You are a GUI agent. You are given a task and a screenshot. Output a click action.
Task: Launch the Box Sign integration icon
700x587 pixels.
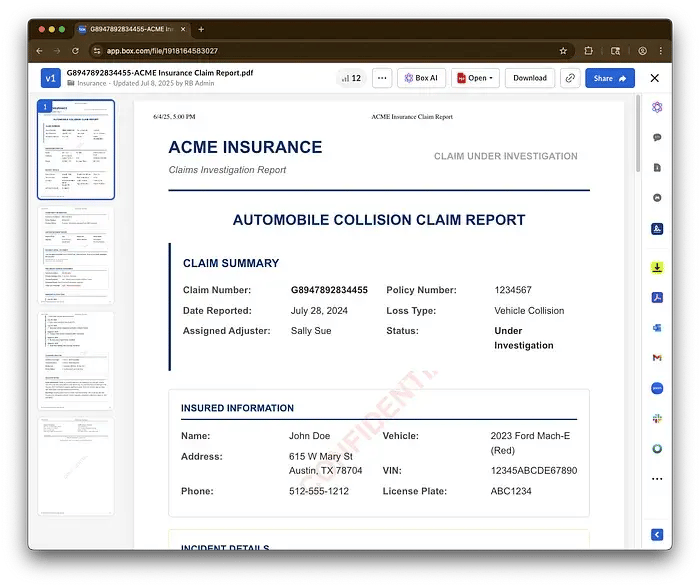[657, 229]
